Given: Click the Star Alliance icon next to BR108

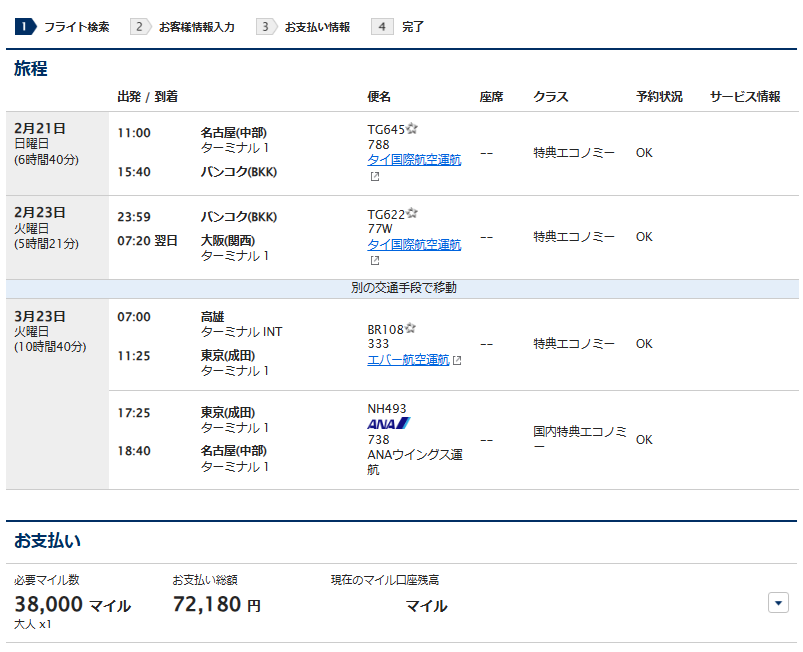Looking at the screenshot, I should point(410,328).
